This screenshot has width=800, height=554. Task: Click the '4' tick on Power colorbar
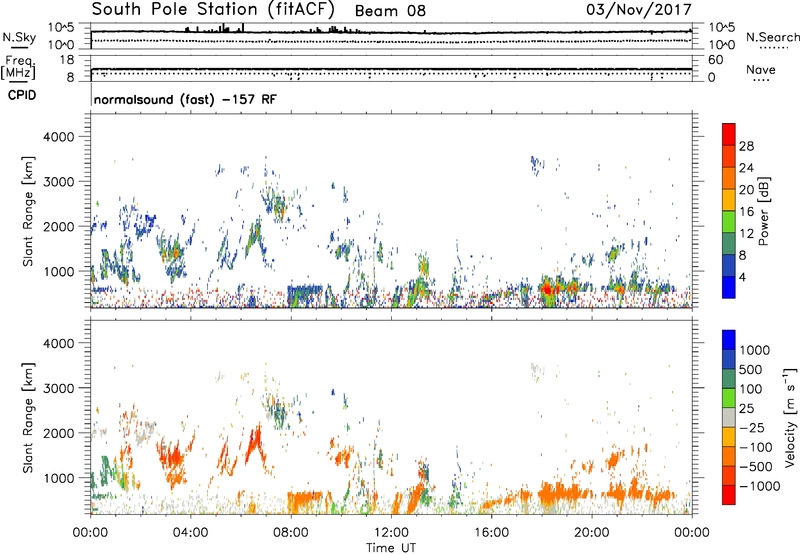coord(742,277)
